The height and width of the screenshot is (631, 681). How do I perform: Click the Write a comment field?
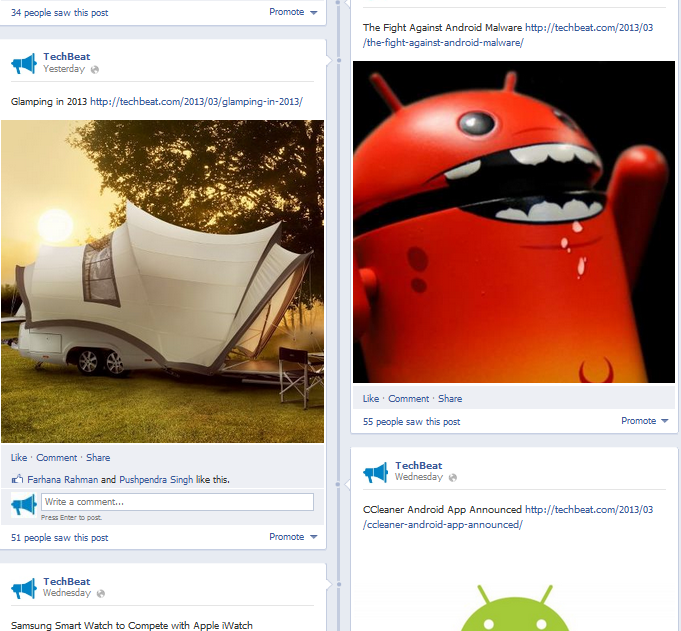177,502
